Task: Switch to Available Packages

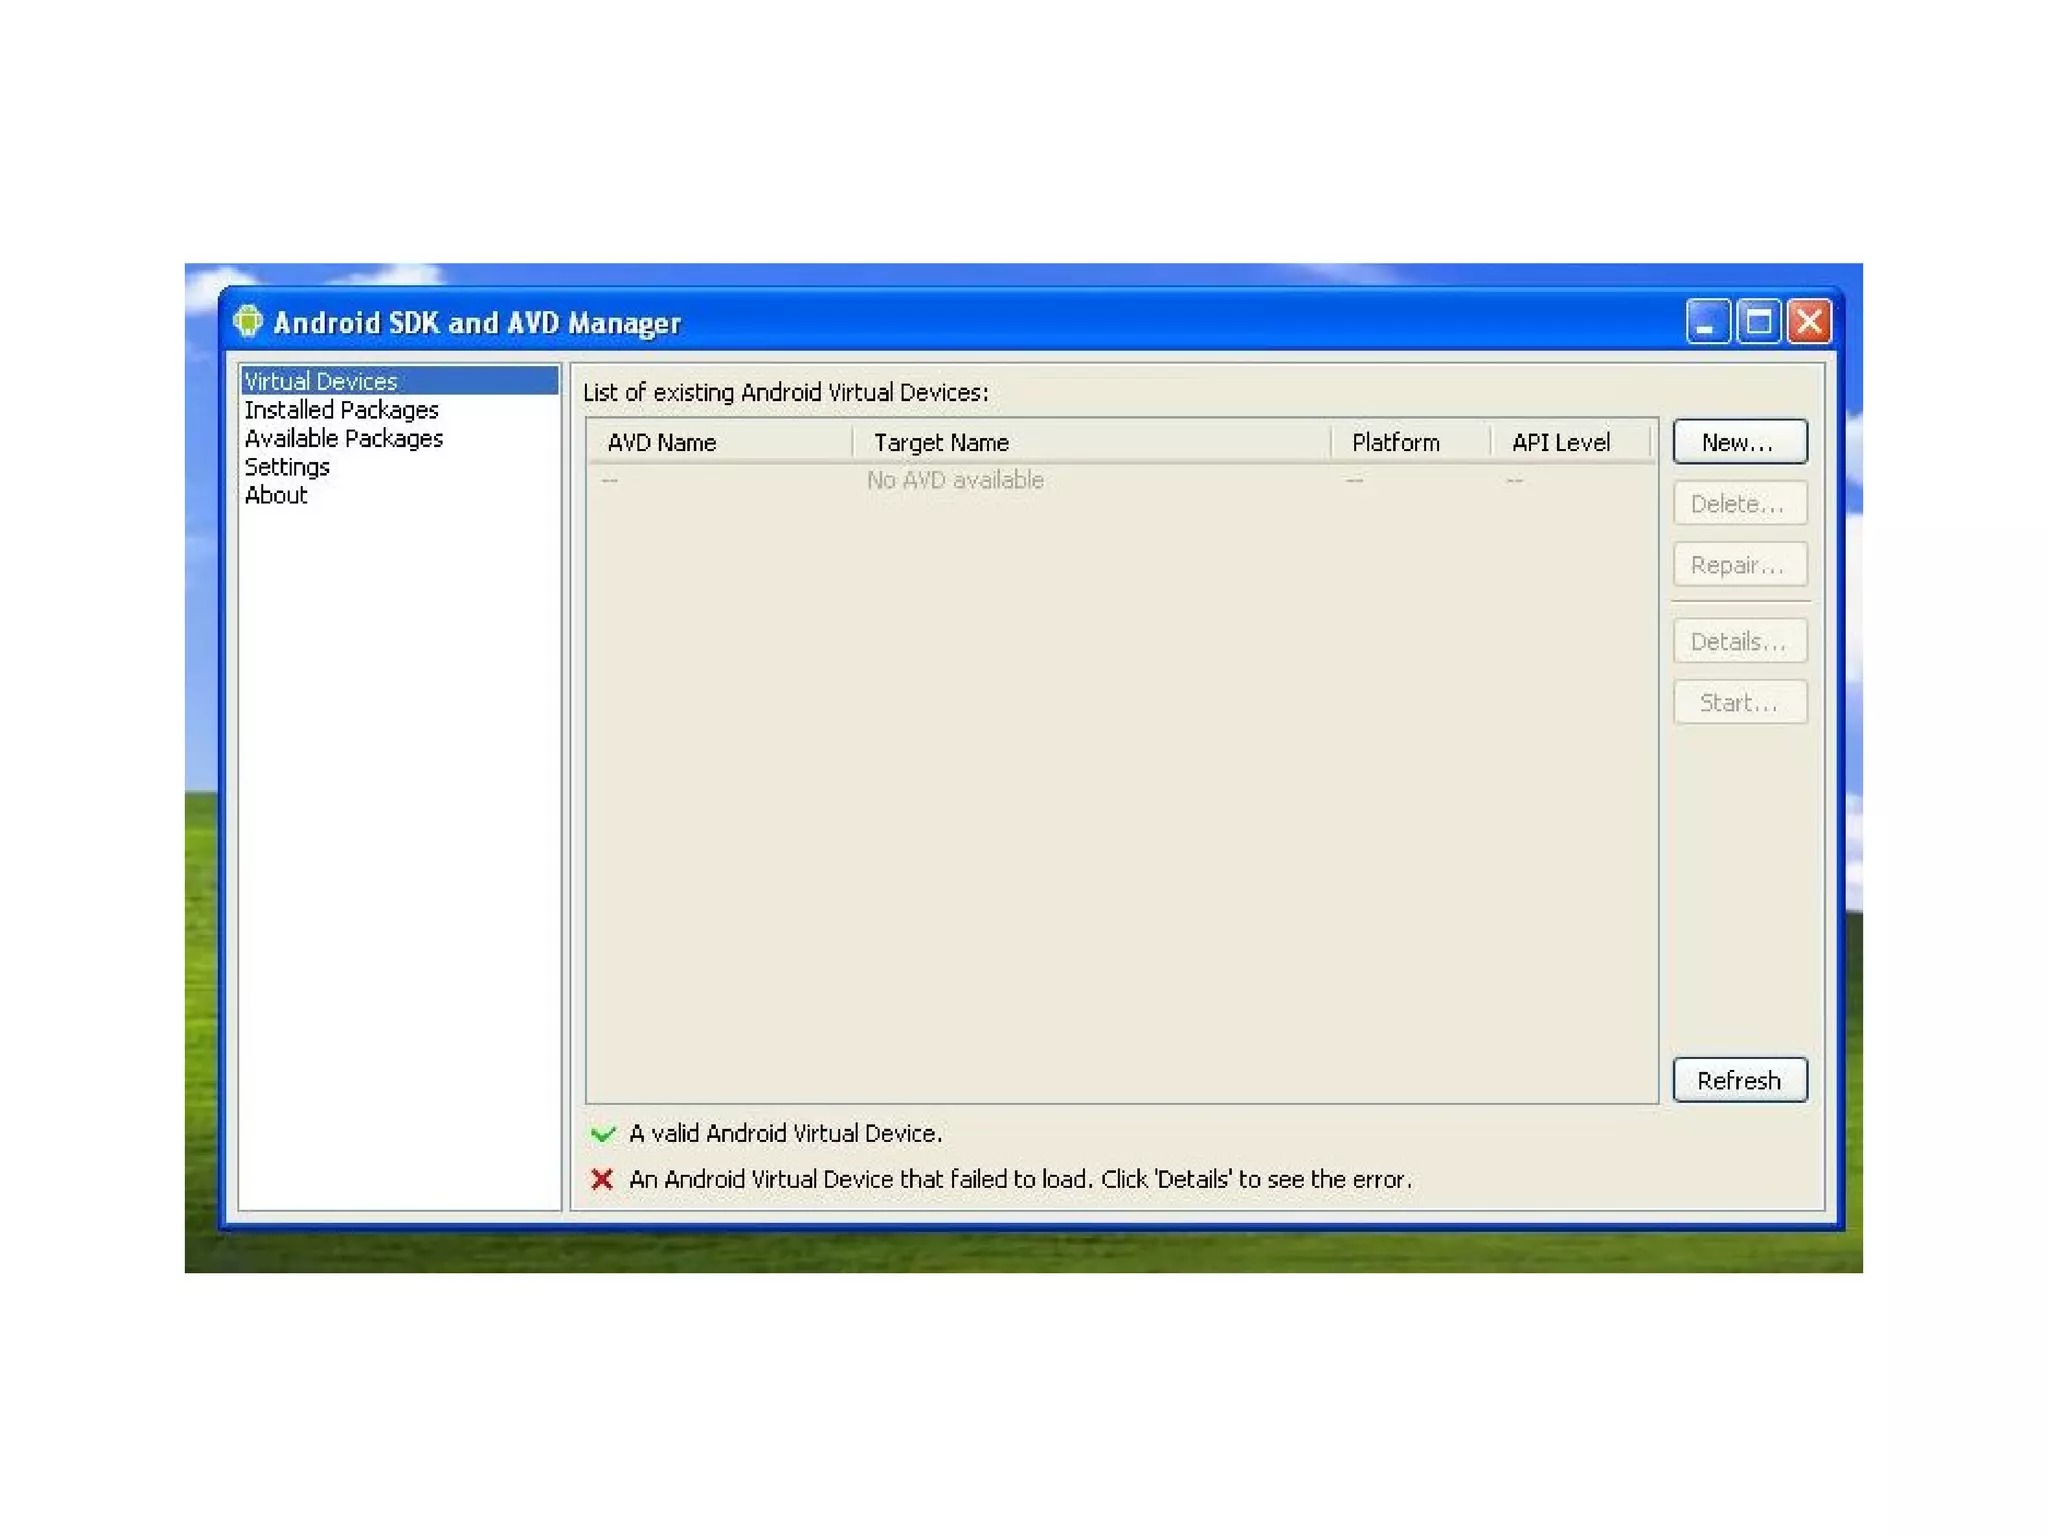Action: 343,438
